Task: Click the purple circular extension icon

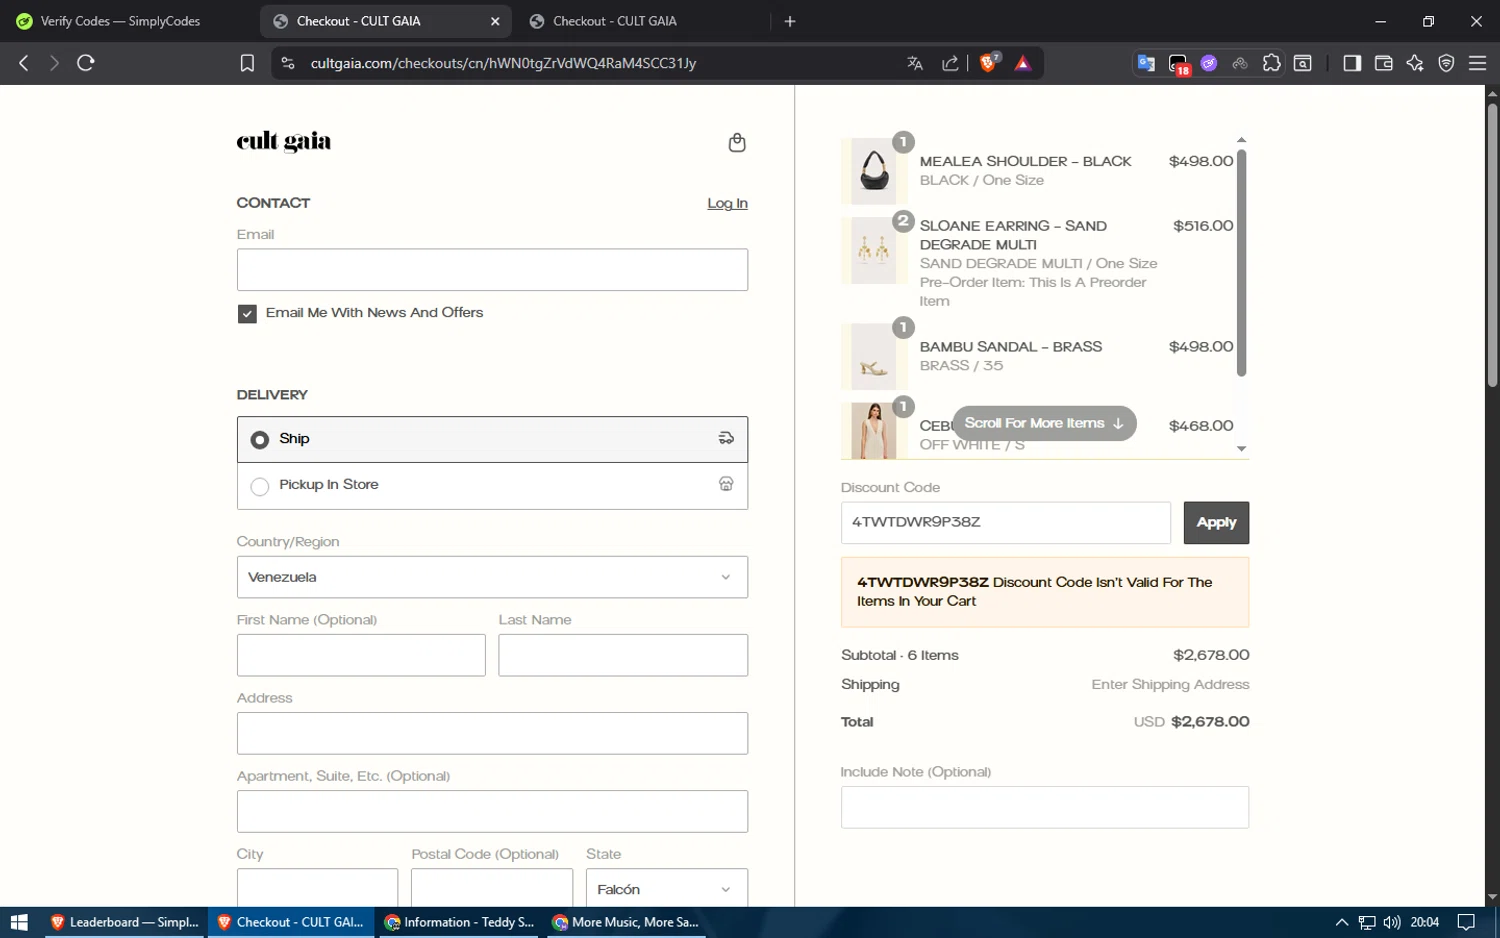Action: [1209, 63]
